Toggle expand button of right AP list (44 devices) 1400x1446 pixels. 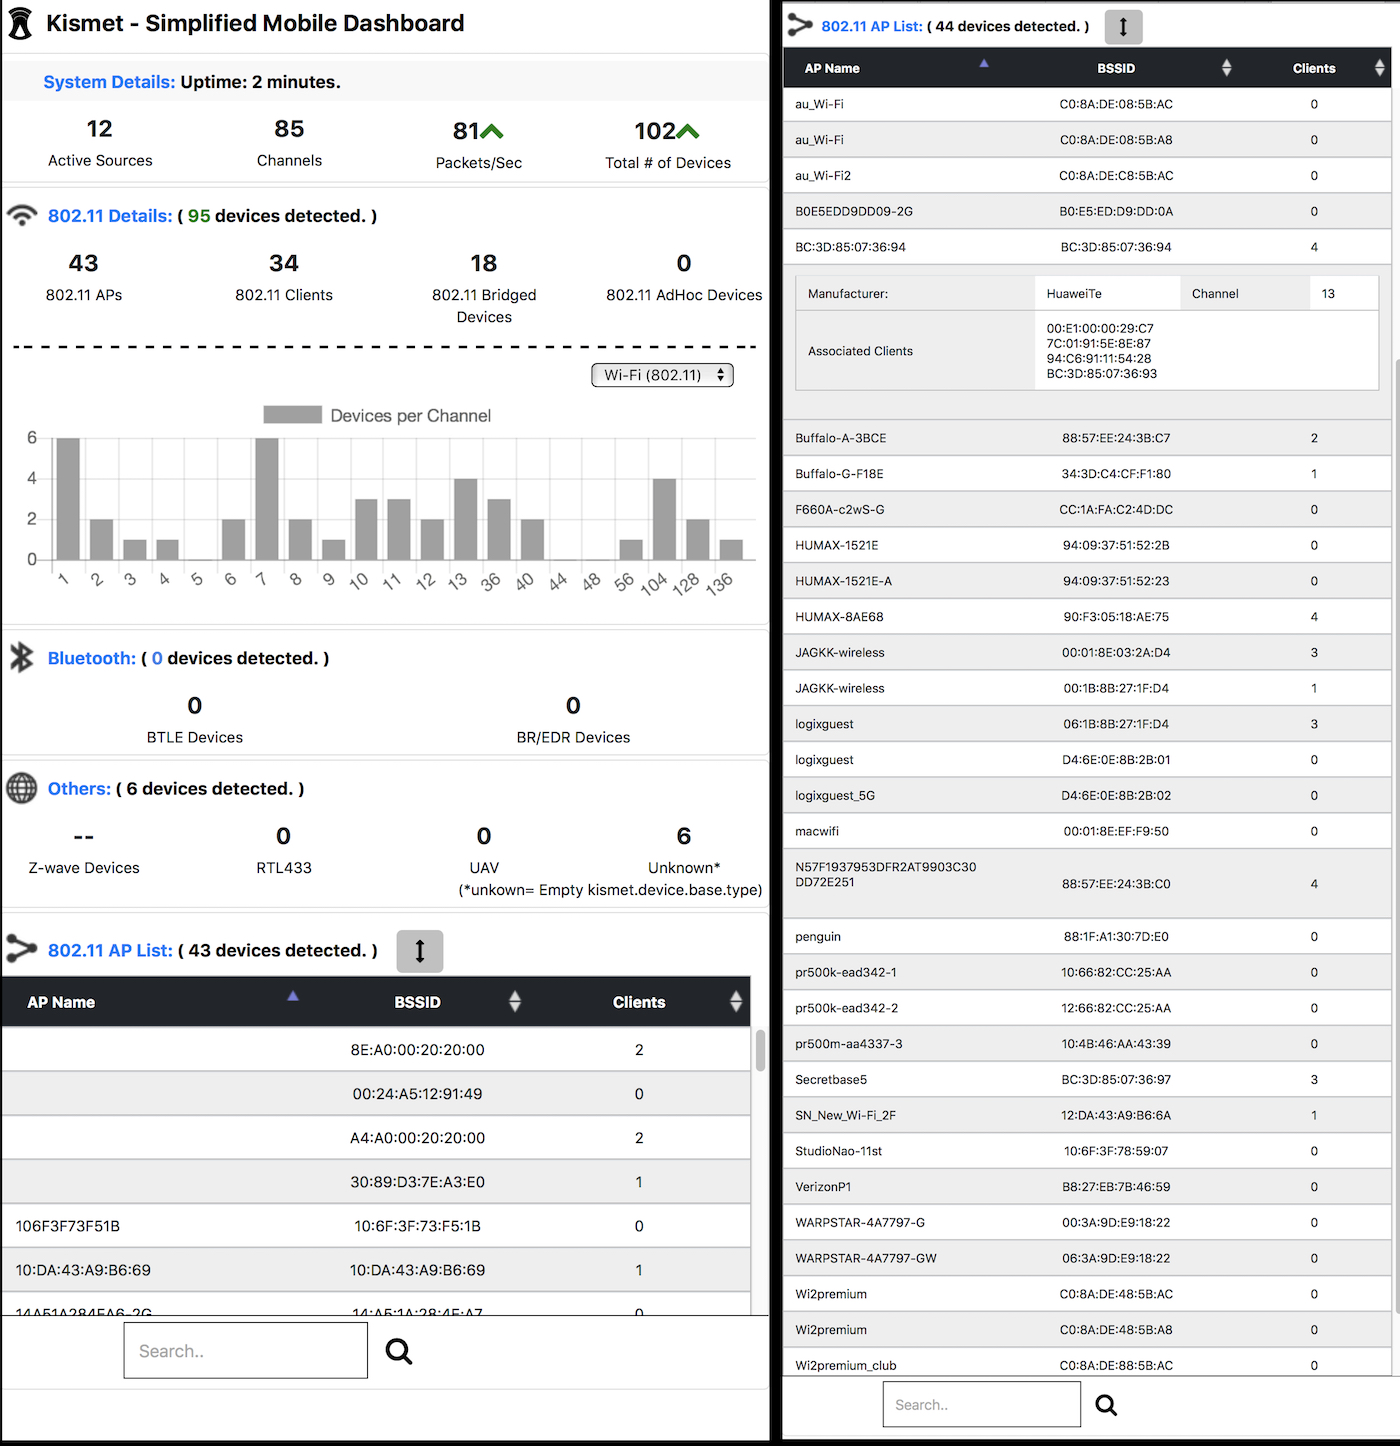(x=1123, y=27)
